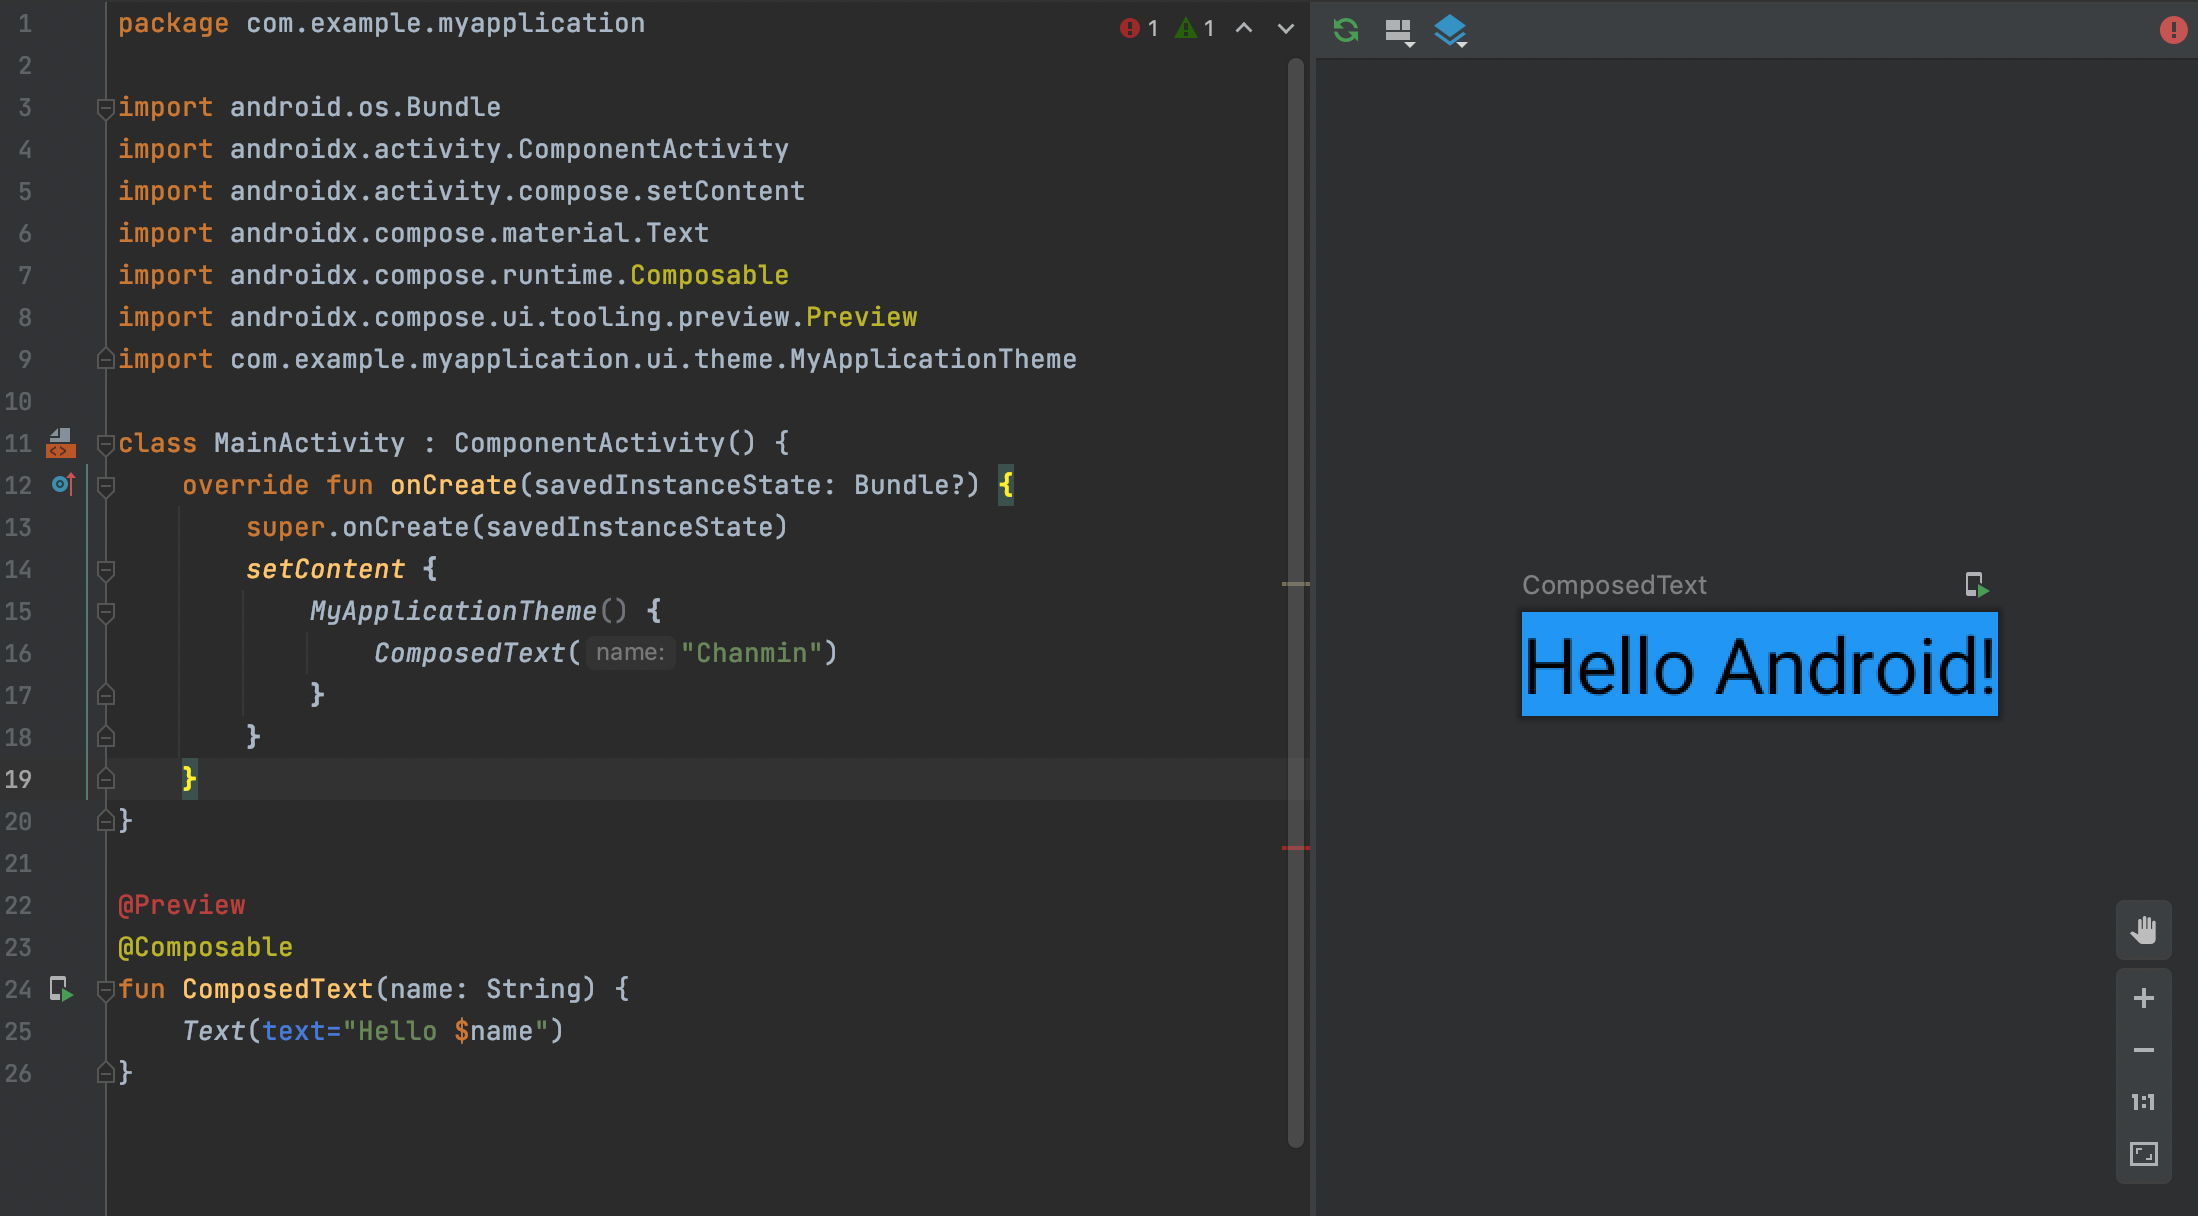Set preview zoom to 1:1

pos(2143,1102)
